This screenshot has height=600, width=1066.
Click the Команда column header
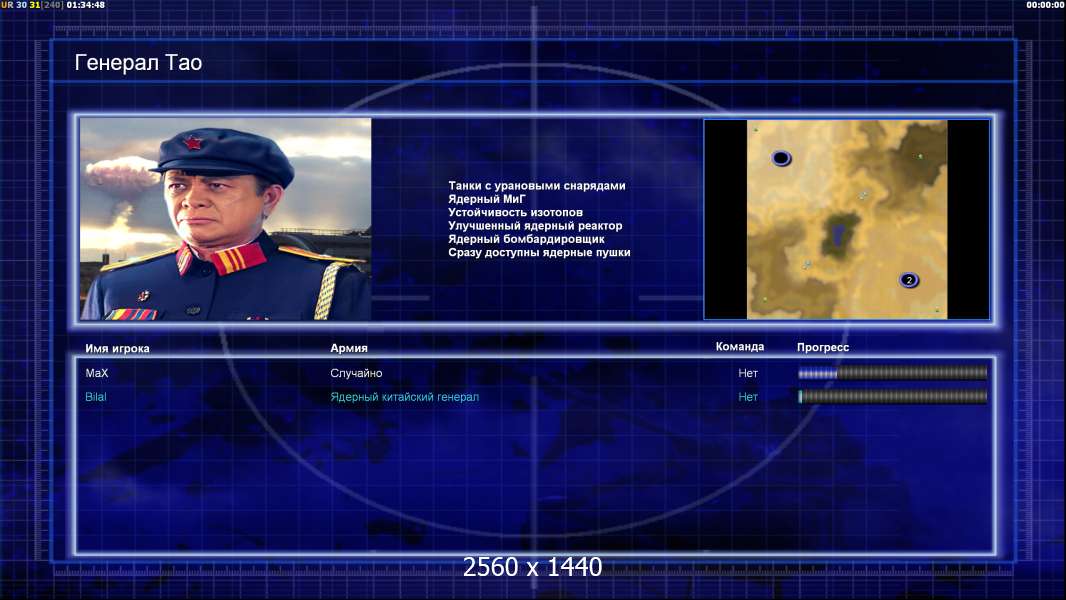(740, 347)
